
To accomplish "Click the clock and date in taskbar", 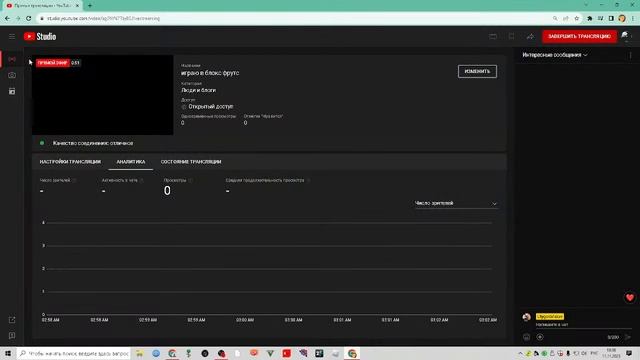I will click(x=611, y=353).
